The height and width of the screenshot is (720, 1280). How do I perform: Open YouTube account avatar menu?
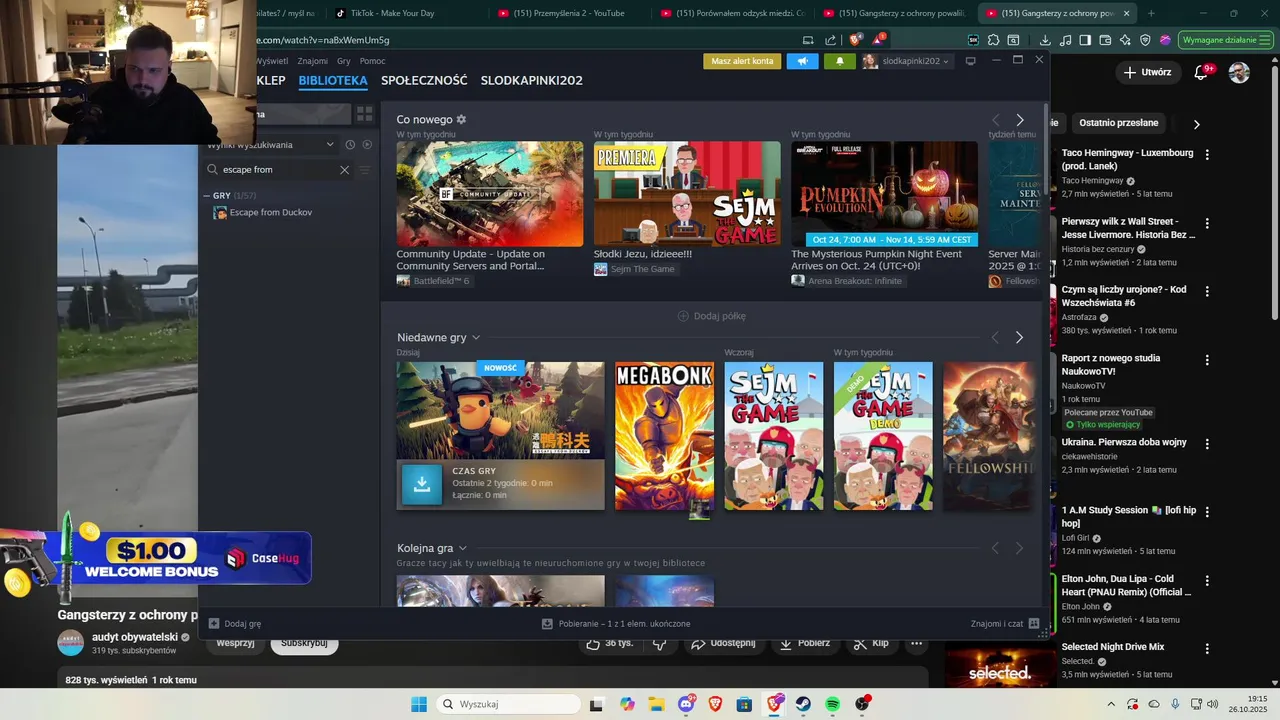coord(1239,72)
